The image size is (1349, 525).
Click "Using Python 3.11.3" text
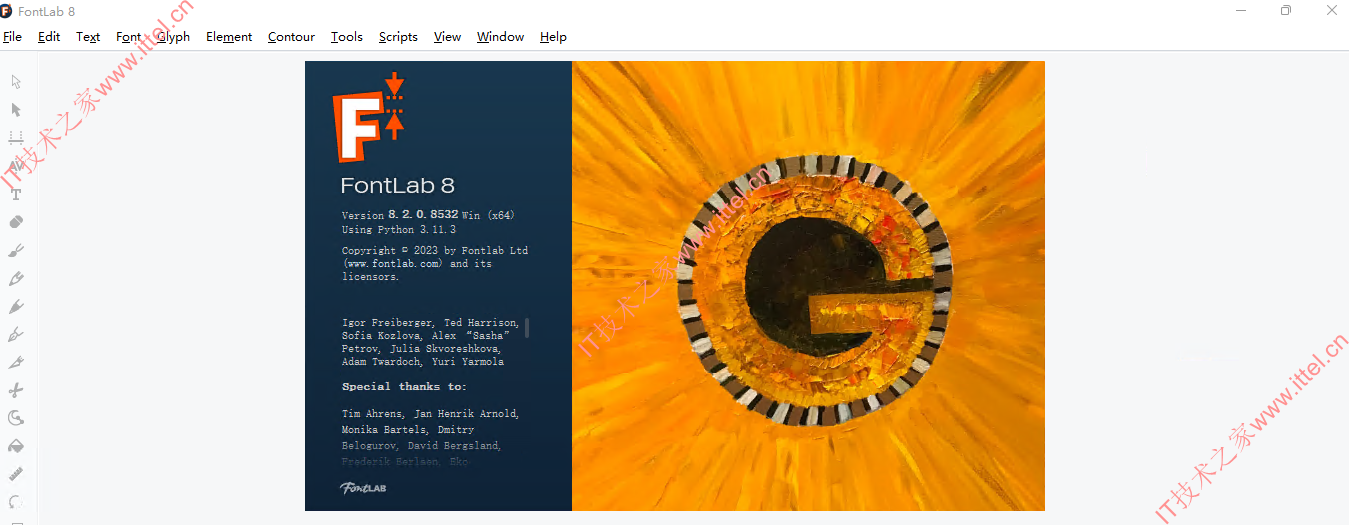pos(399,230)
